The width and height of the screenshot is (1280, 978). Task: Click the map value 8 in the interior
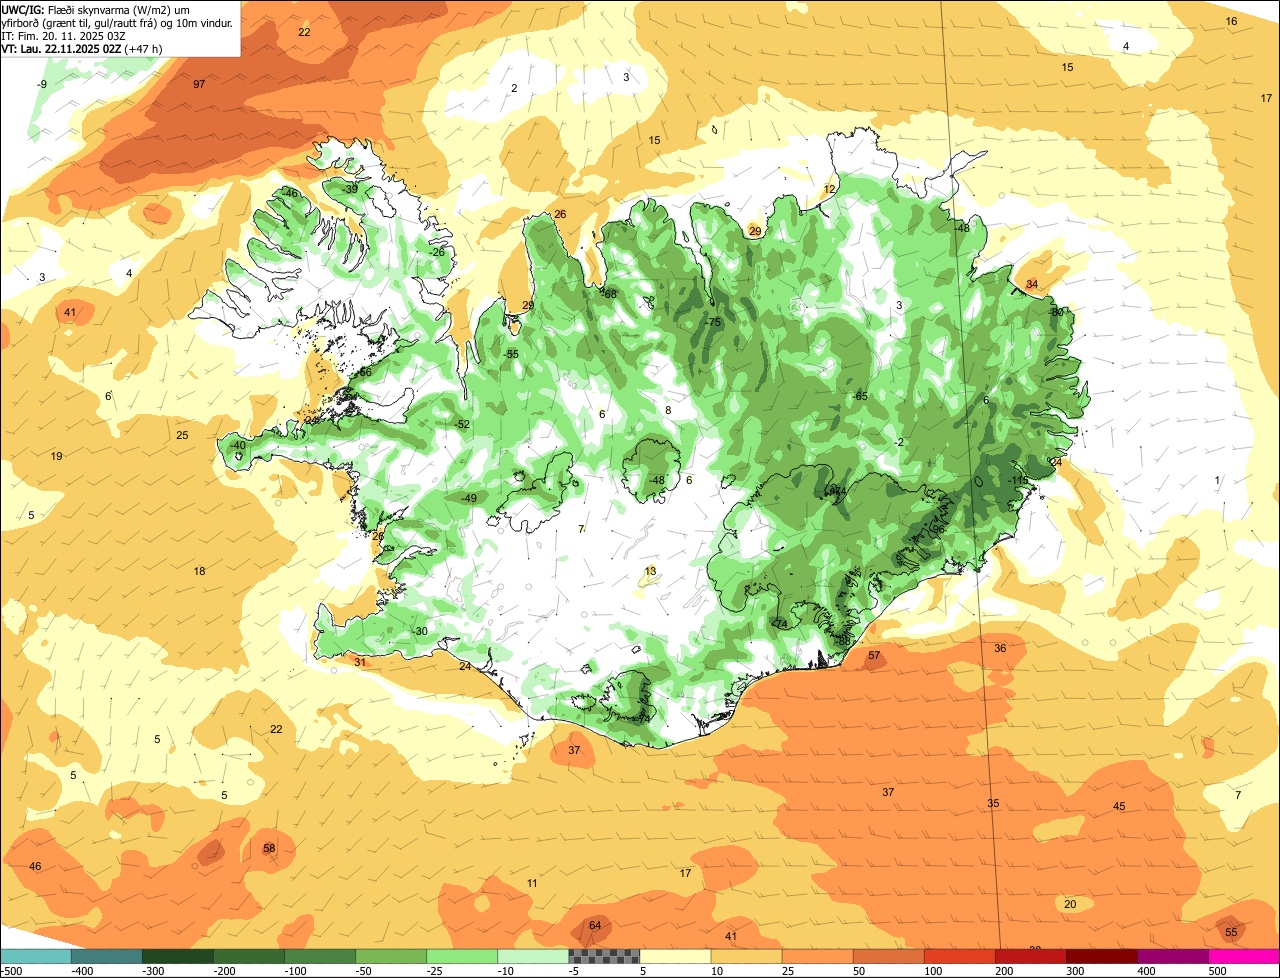click(668, 410)
